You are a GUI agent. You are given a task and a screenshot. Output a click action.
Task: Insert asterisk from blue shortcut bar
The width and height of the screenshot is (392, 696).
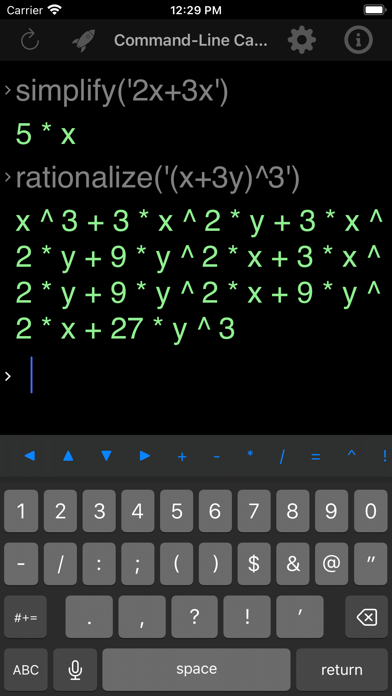[250, 454]
